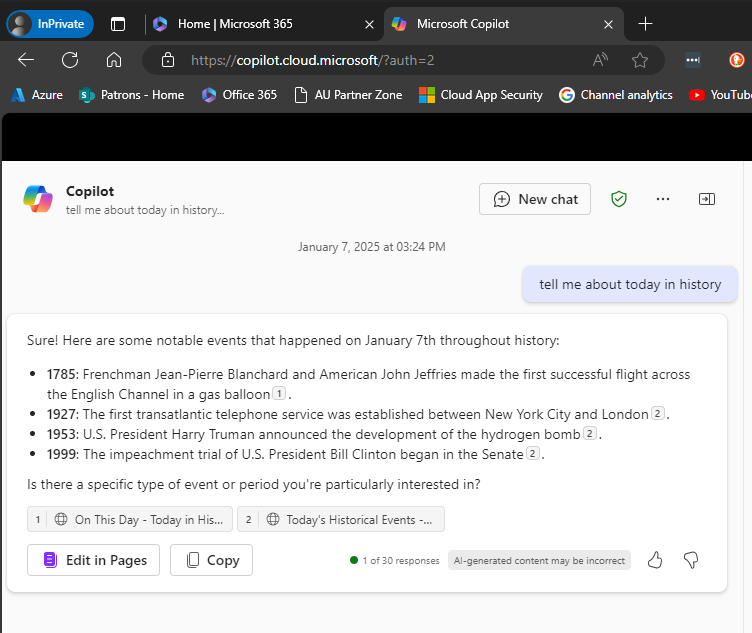Click the Edit in Pages button
The height and width of the screenshot is (633, 752).
[x=93, y=560]
